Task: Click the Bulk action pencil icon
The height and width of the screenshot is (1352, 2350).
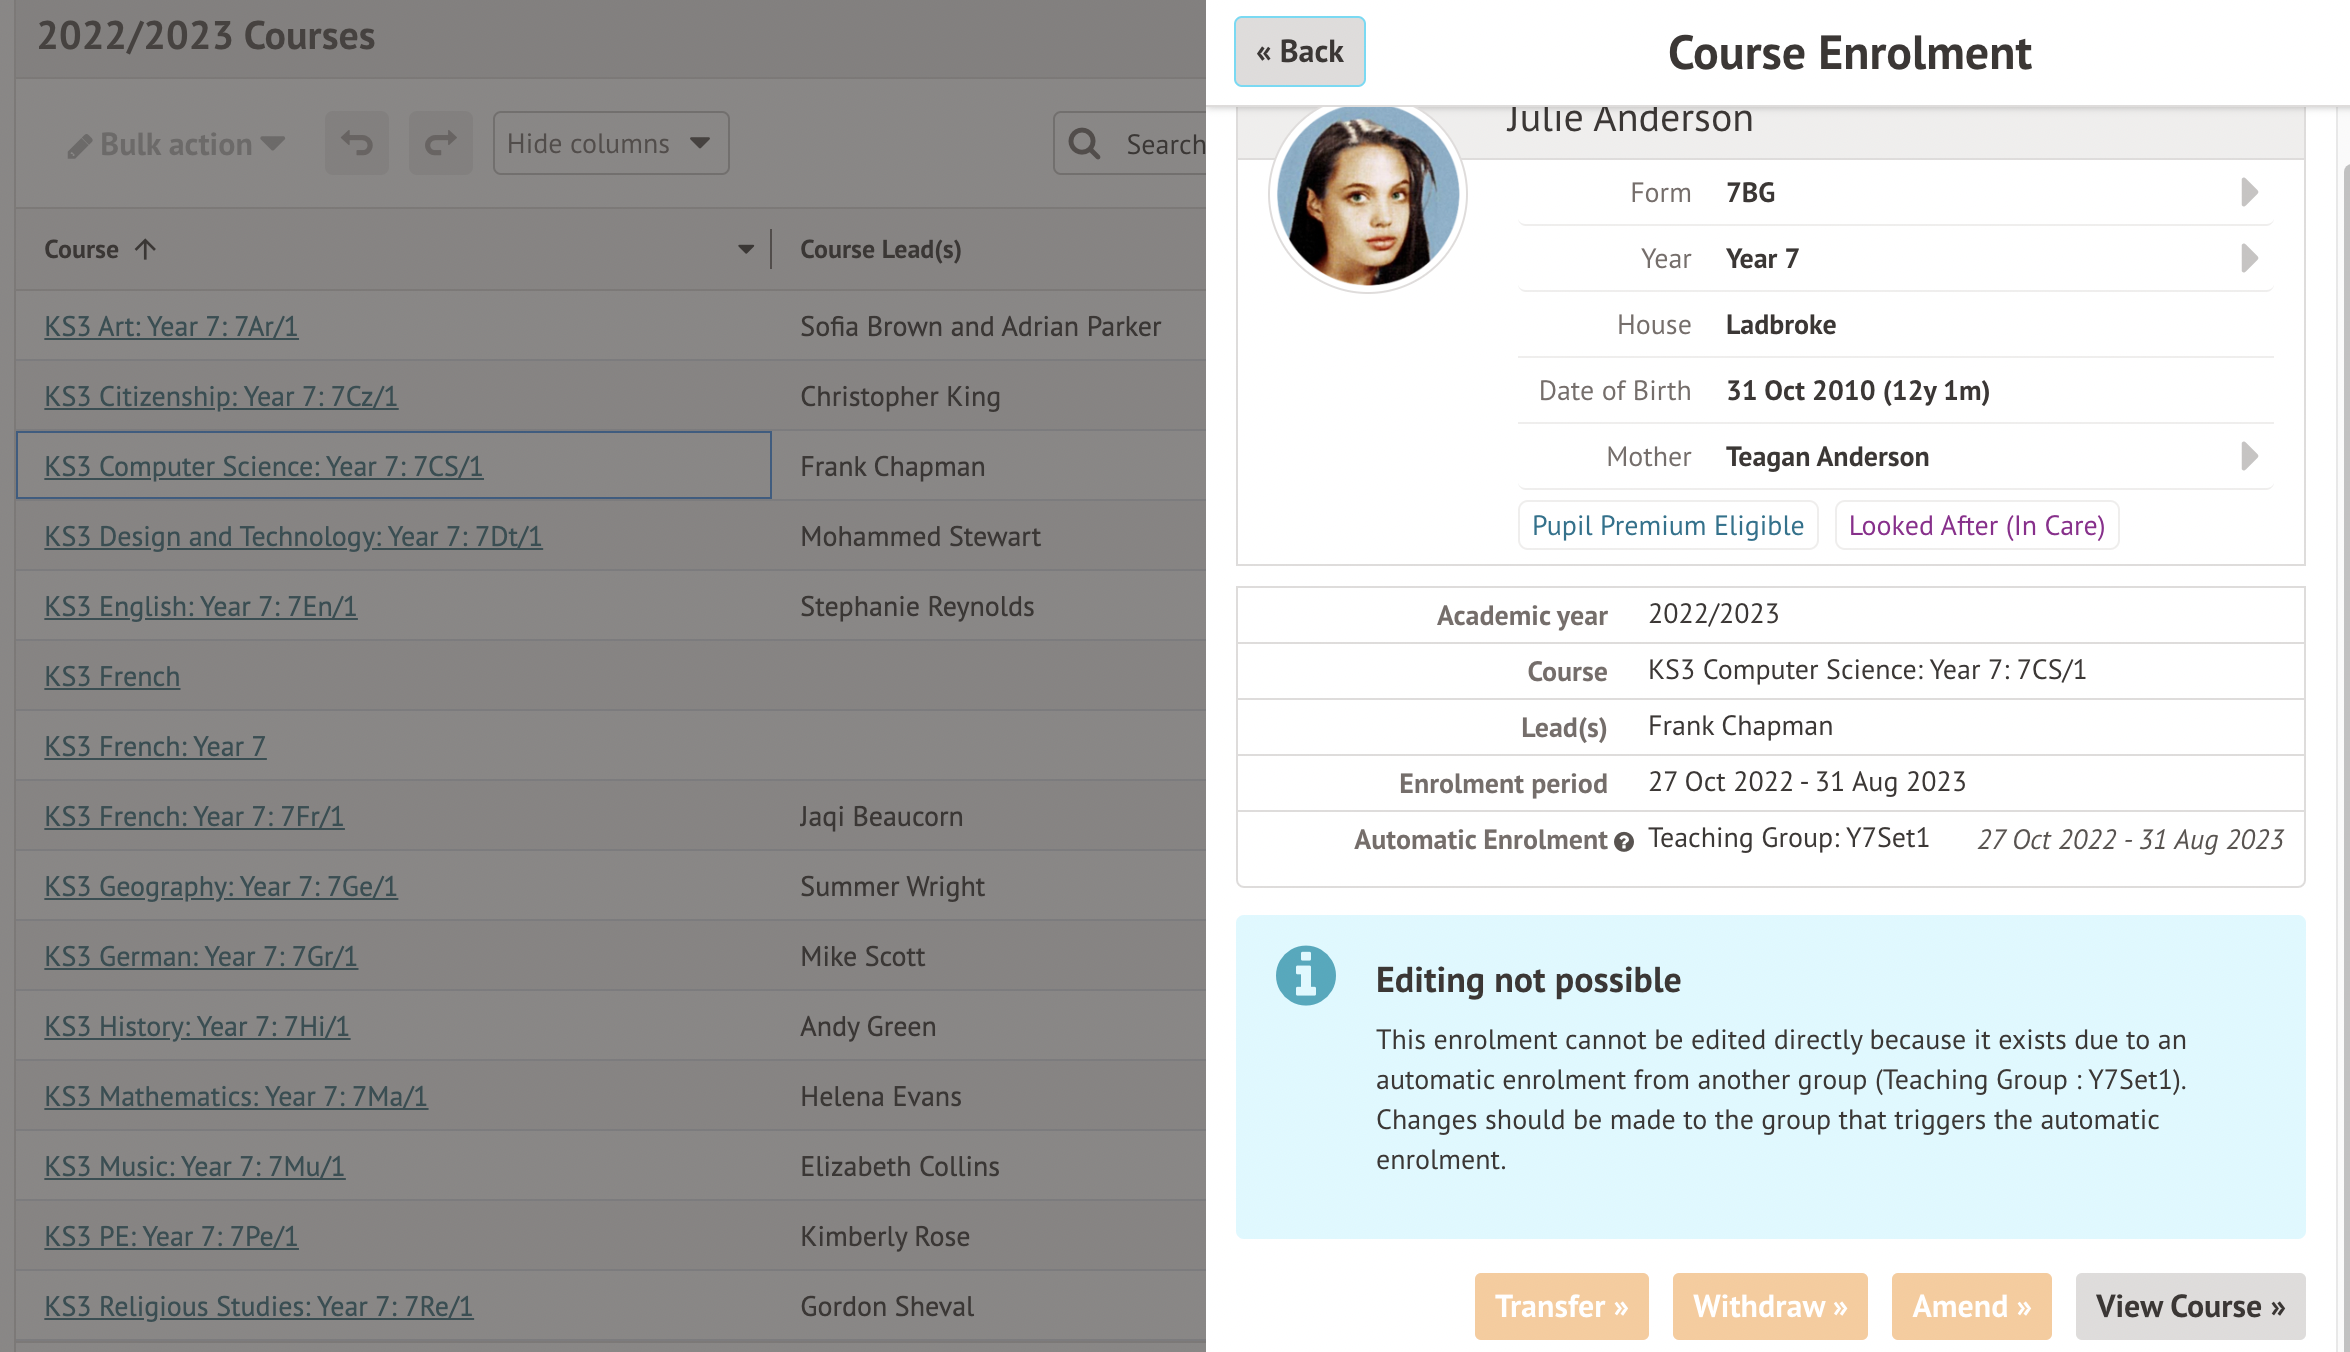Action: [x=79, y=146]
